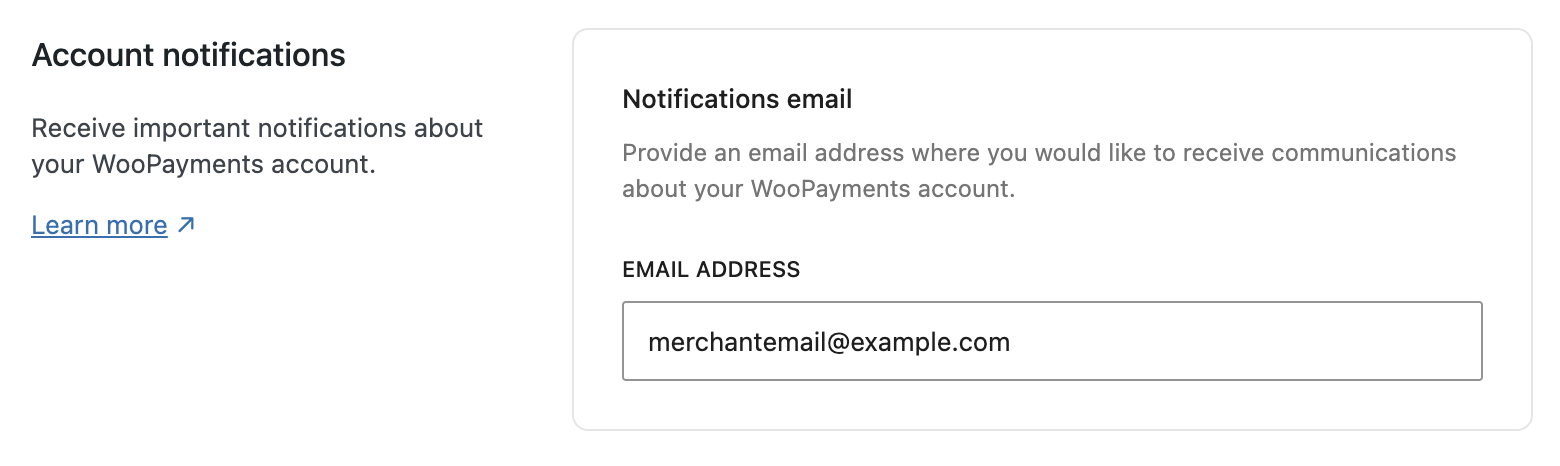This screenshot has height=466, width=1560.
Task: Click the EMAIL ADDRESS field label
Action: pyautogui.click(x=711, y=269)
